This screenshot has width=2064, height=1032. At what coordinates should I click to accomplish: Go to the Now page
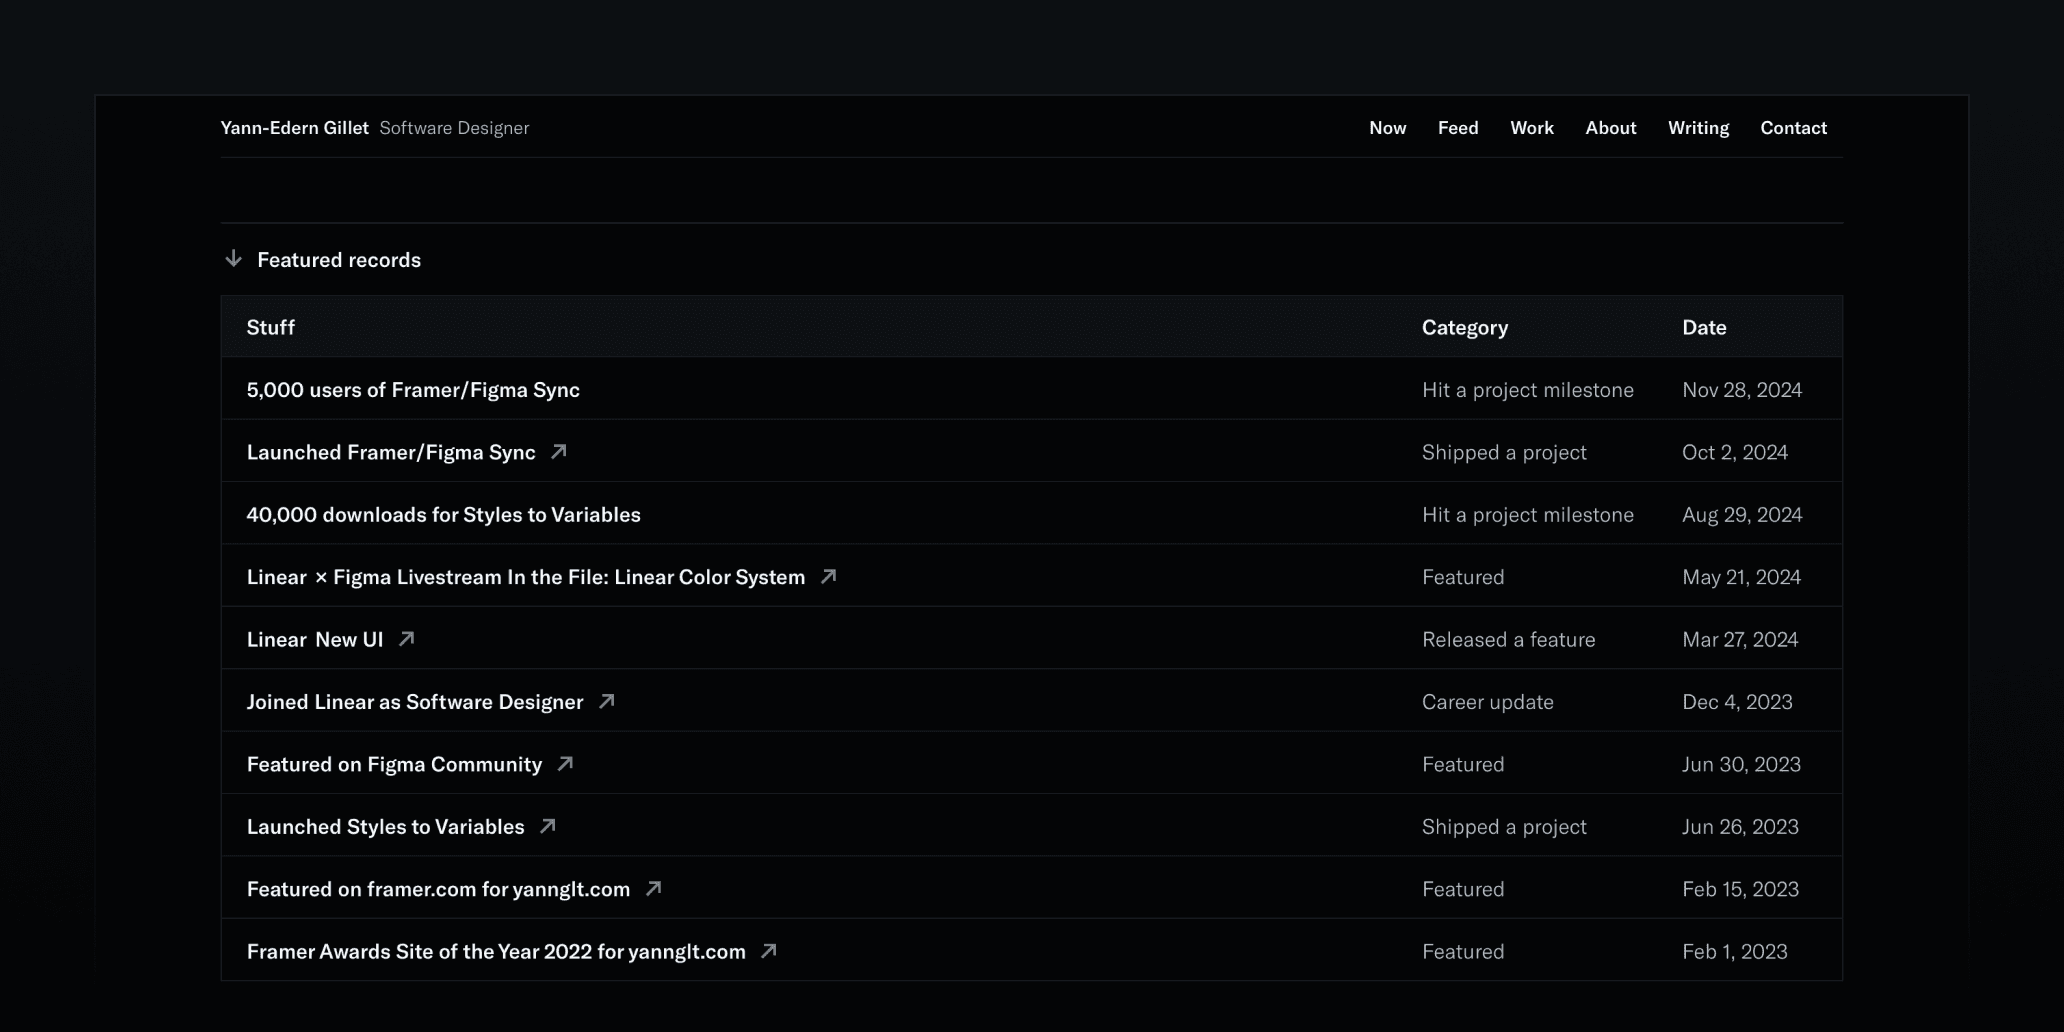pyautogui.click(x=1388, y=128)
